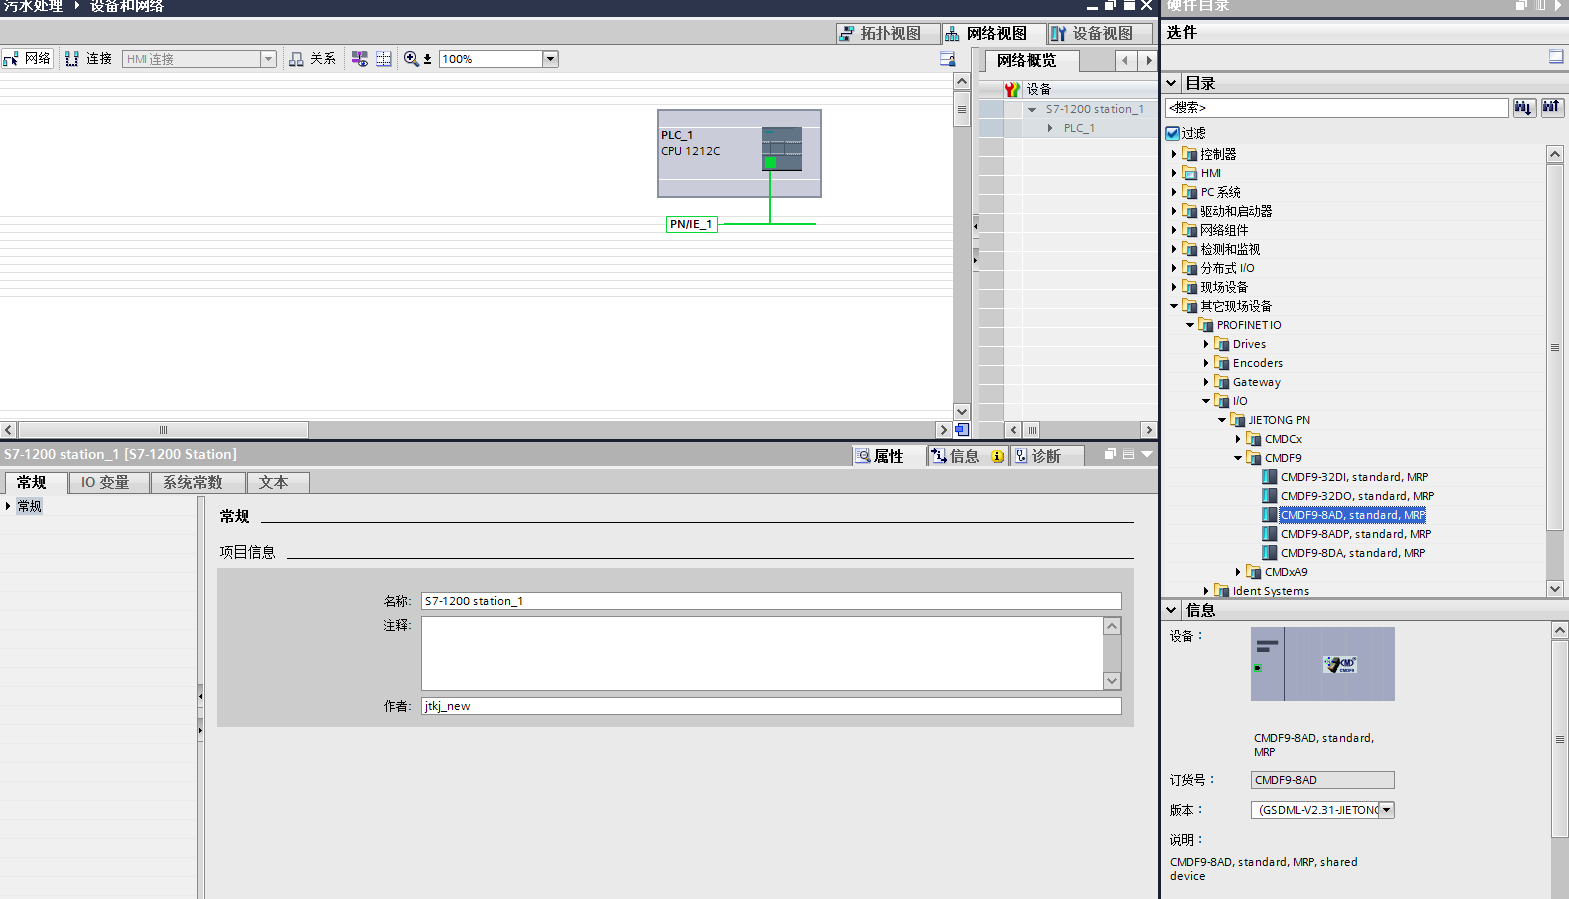Collapse the 目录 catalog section
The image size is (1569, 899).
pyautogui.click(x=1172, y=83)
